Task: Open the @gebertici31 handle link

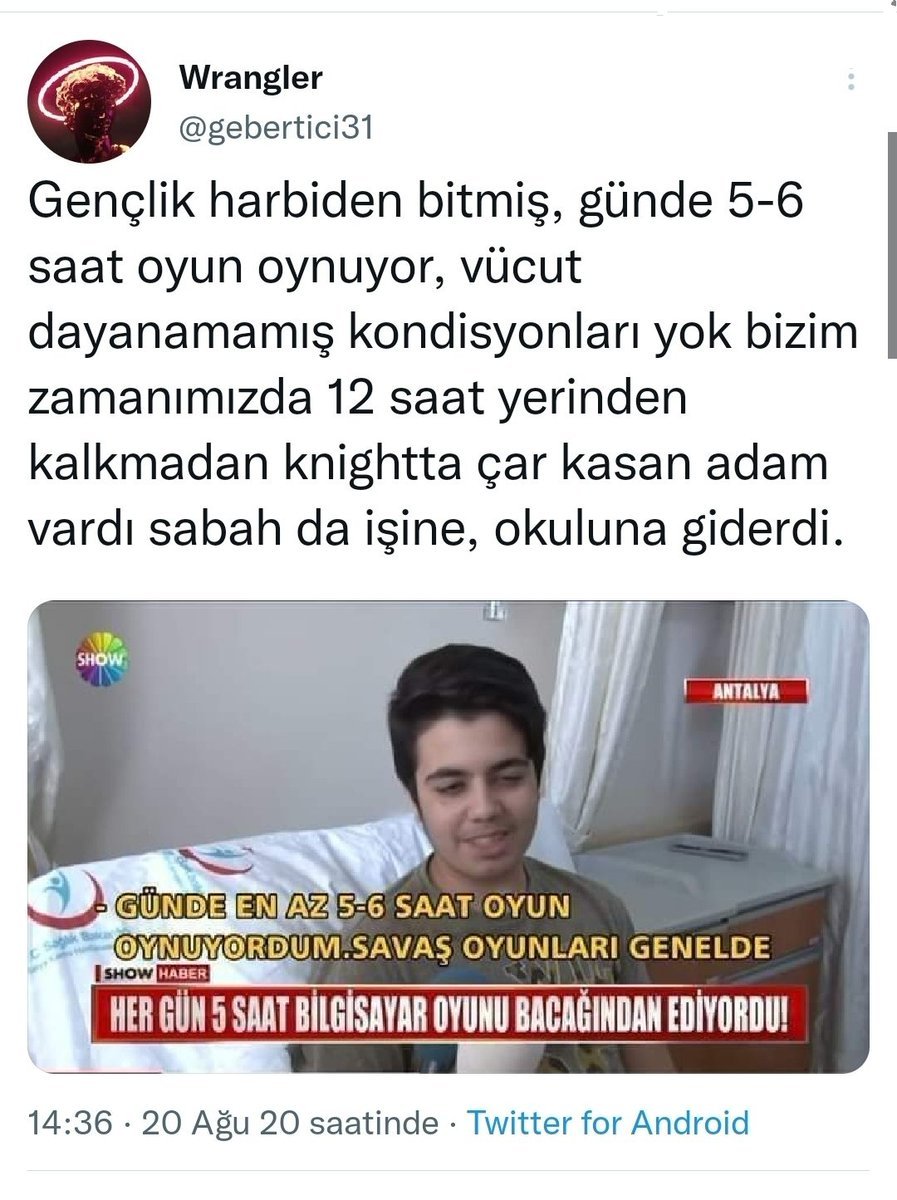Action: (276, 129)
